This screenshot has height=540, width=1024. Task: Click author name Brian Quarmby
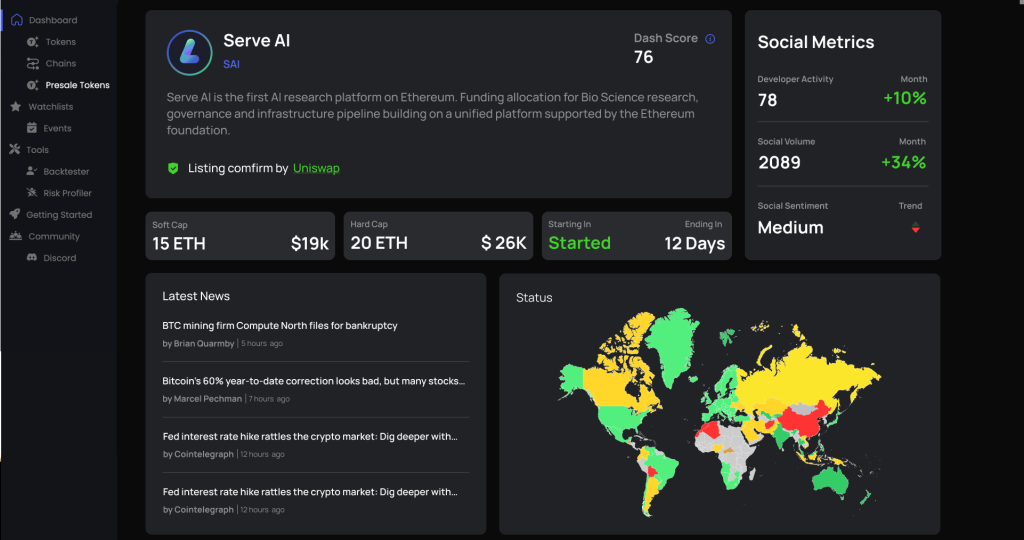click(204, 343)
